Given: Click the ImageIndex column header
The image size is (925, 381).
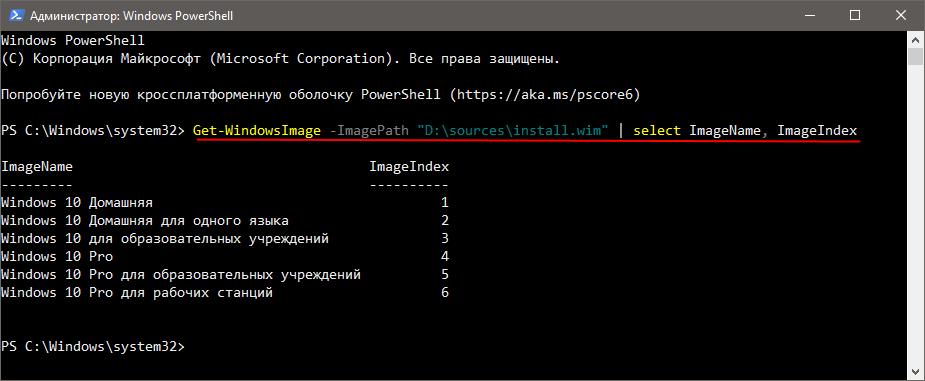Looking at the screenshot, I should pos(409,167).
